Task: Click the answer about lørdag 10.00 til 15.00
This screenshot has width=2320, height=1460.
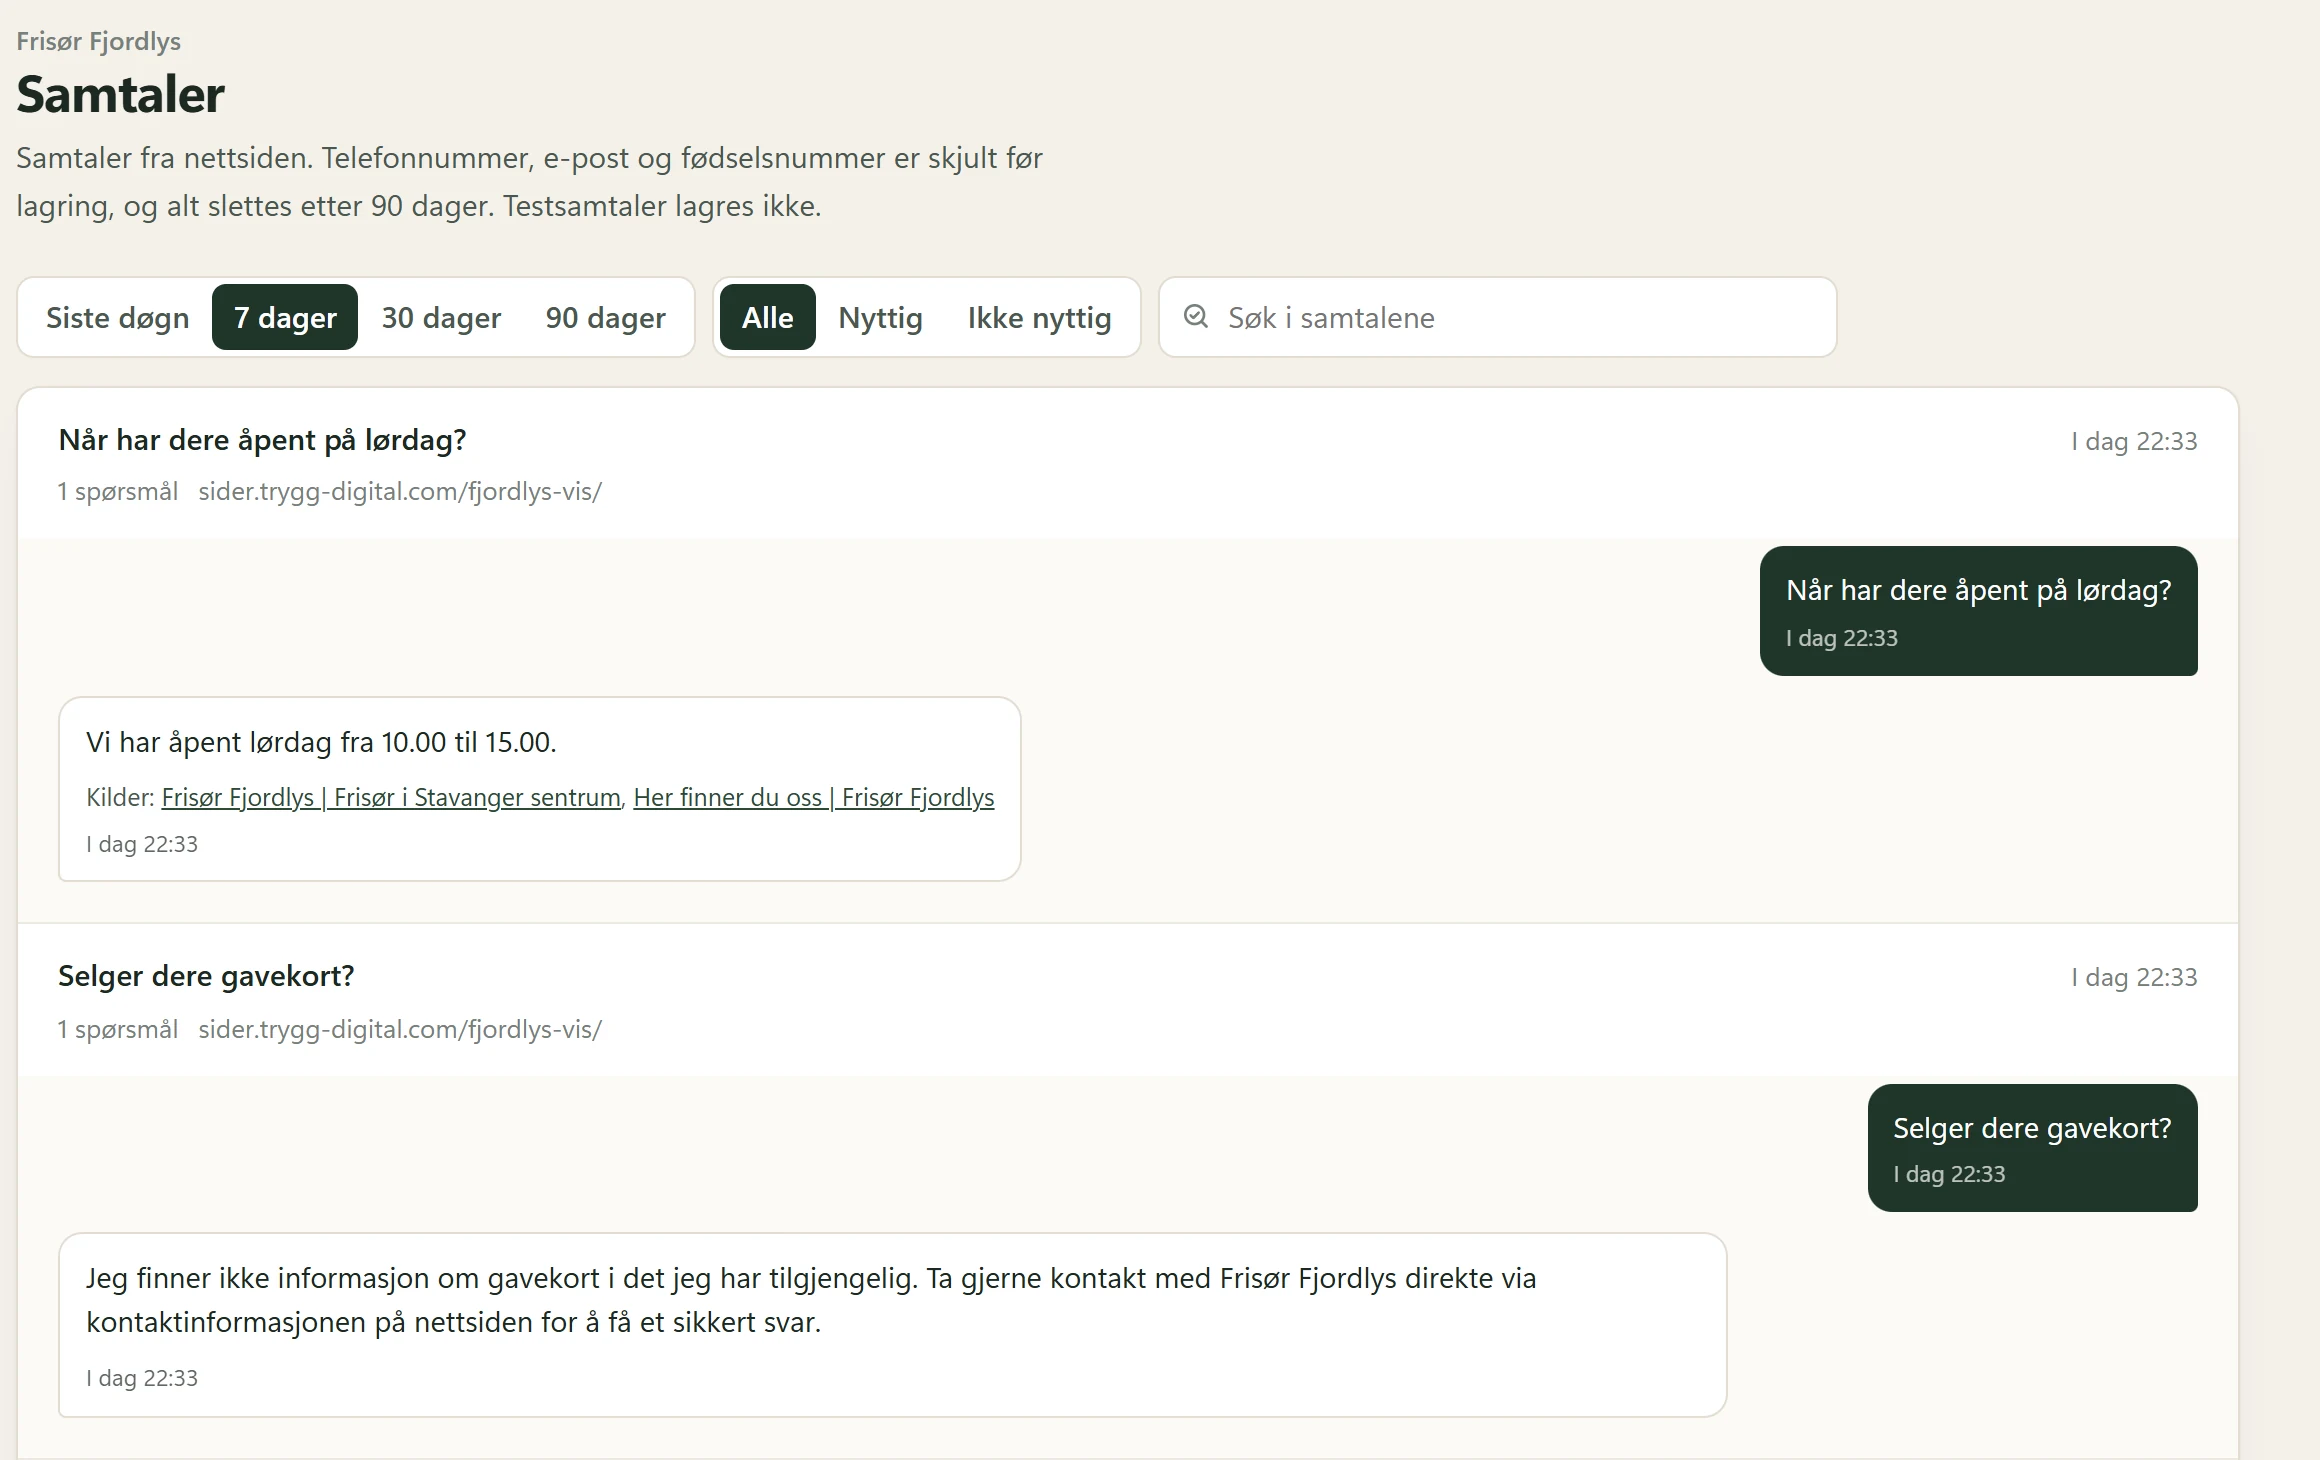Action: click(x=540, y=789)
